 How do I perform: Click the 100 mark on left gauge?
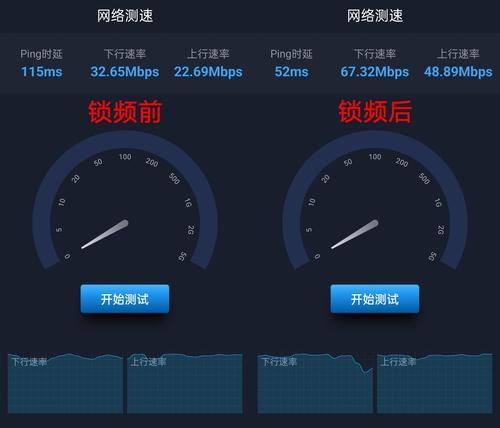pos(125,157)
